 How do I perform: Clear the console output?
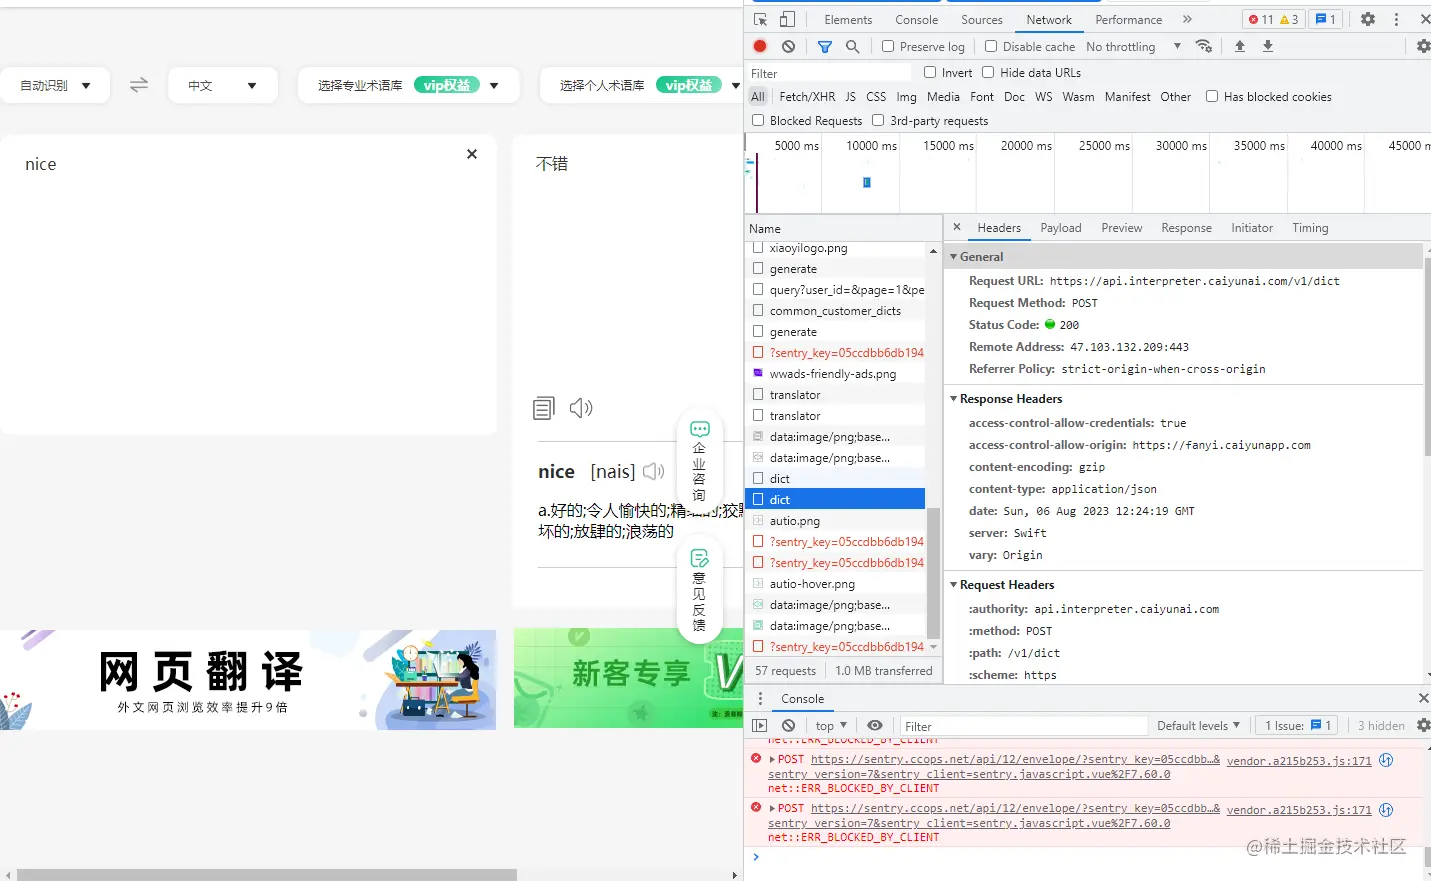coord(789,726)
